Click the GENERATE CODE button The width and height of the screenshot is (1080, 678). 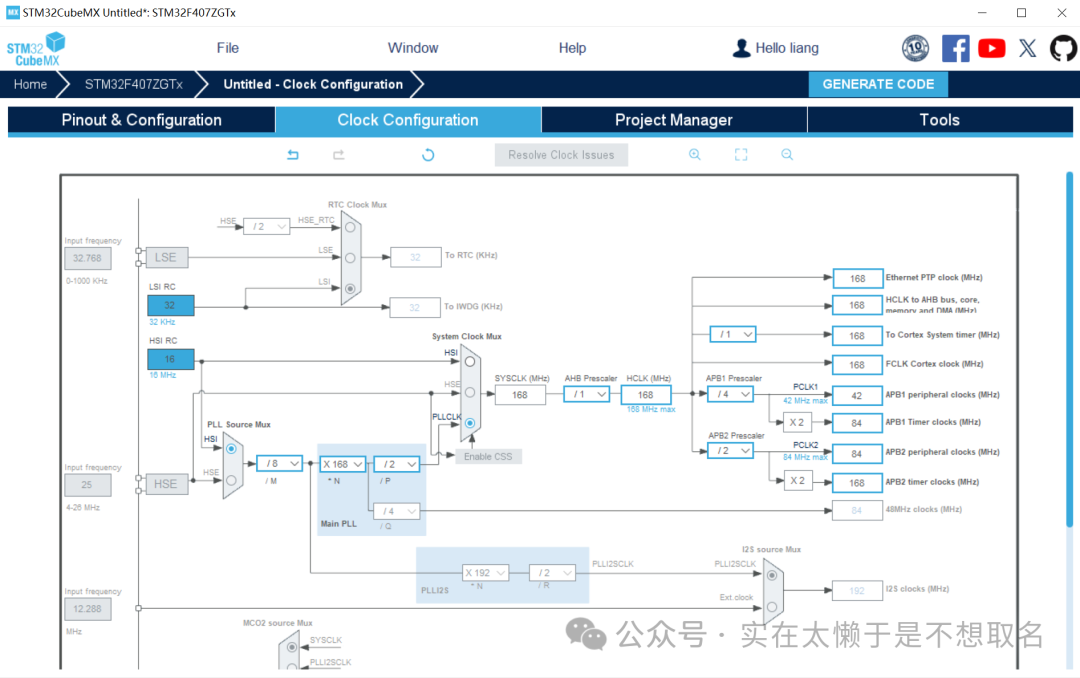click(878, 85)
